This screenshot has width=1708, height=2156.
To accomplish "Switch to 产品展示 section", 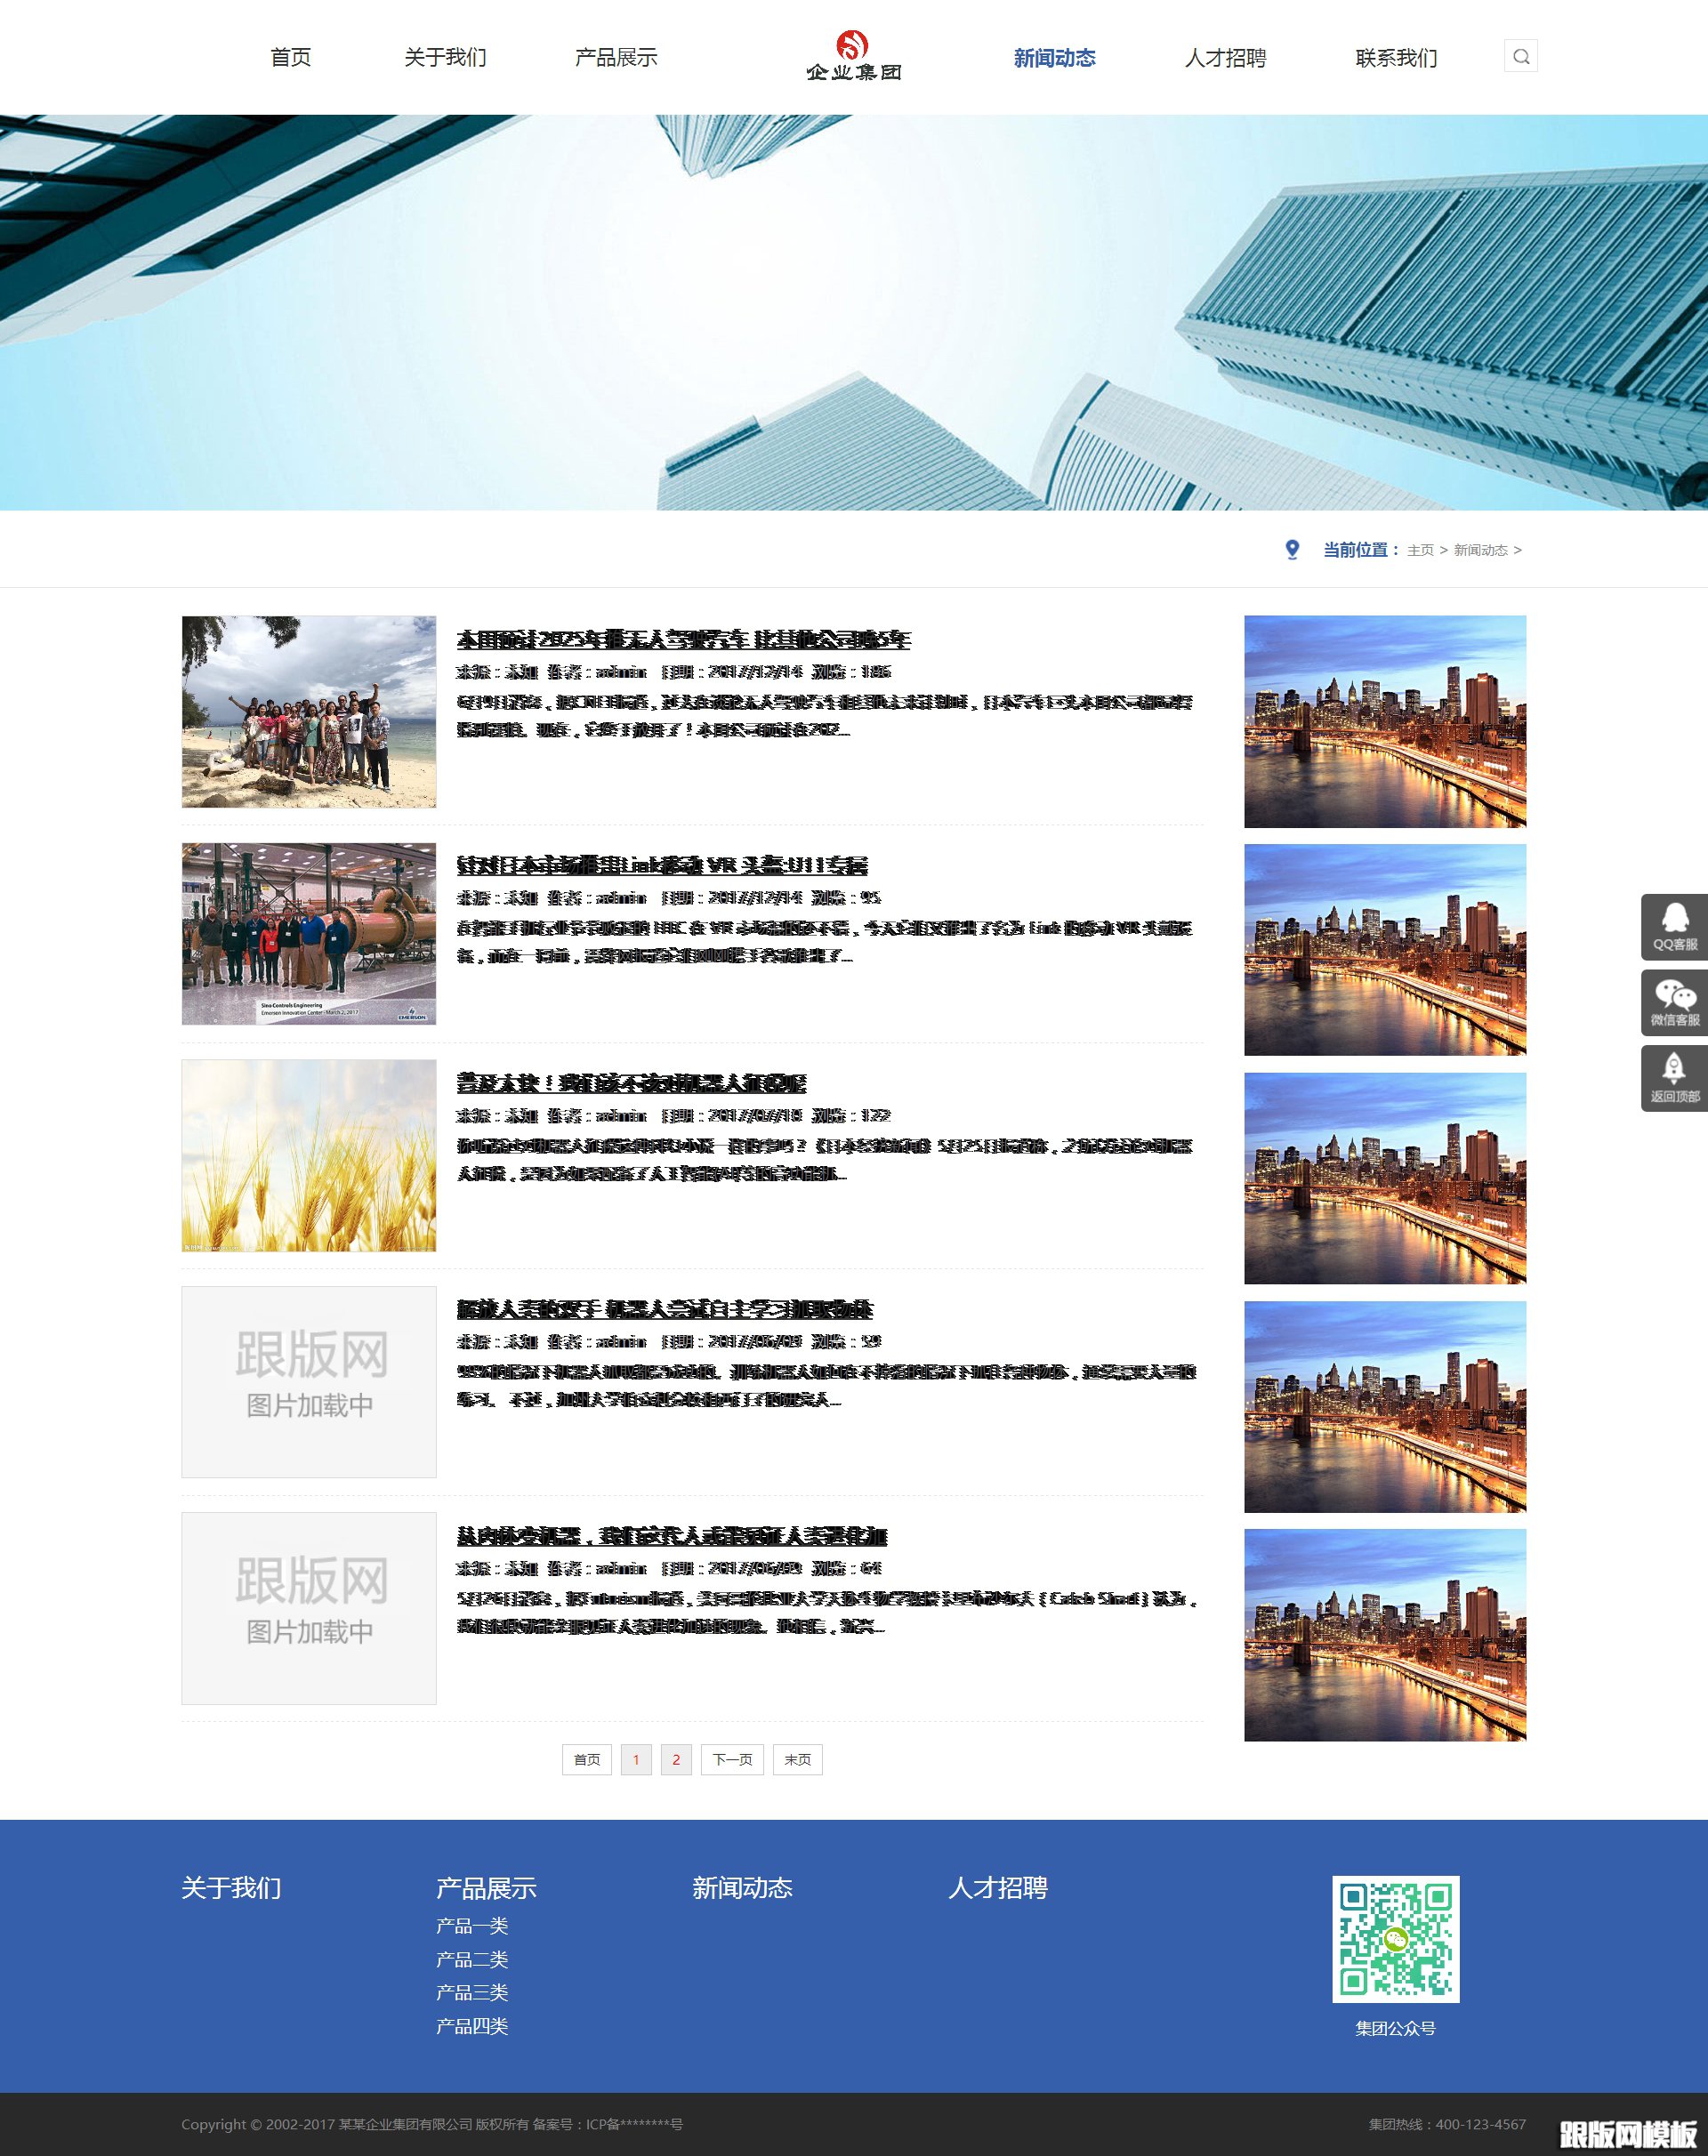I will 616,57.
